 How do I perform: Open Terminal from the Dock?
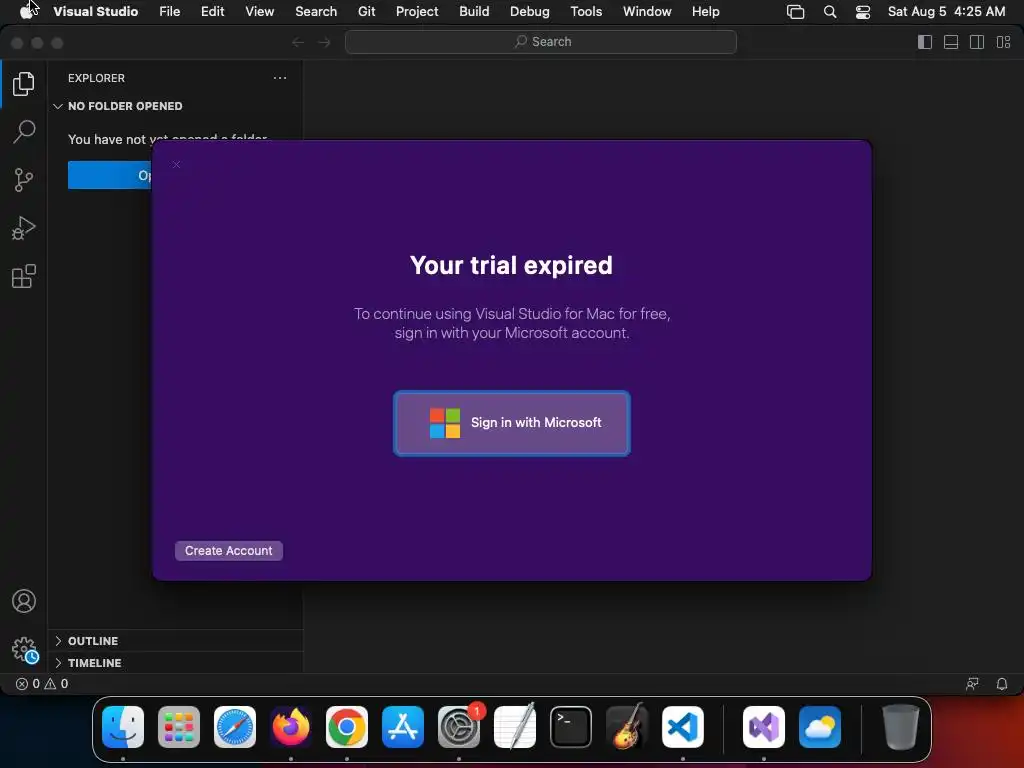click(571, 727)
